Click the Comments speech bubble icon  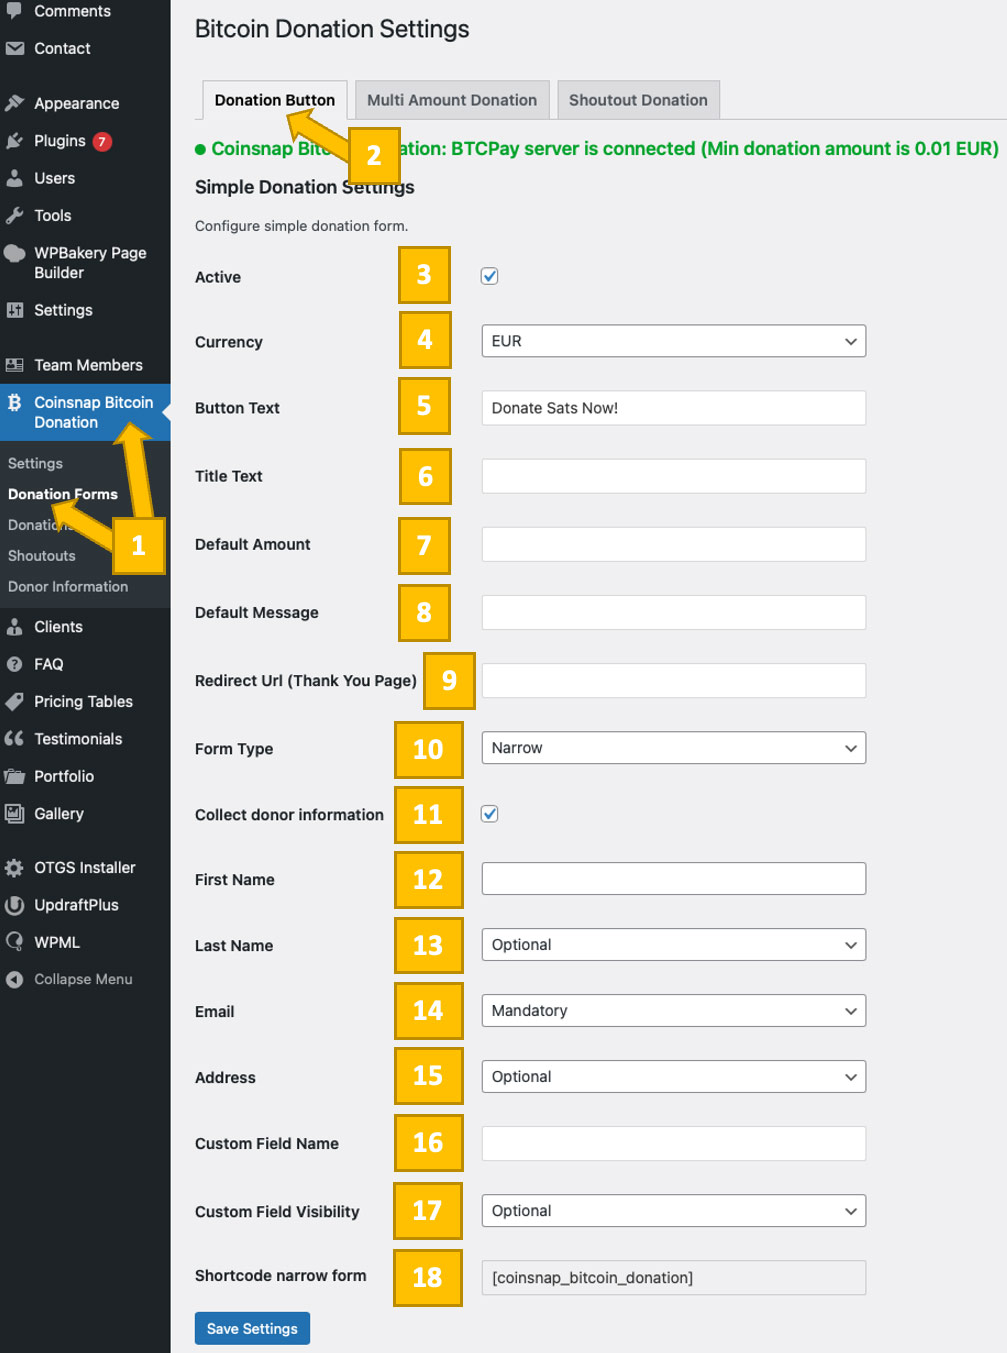click(x=16, y=10)
